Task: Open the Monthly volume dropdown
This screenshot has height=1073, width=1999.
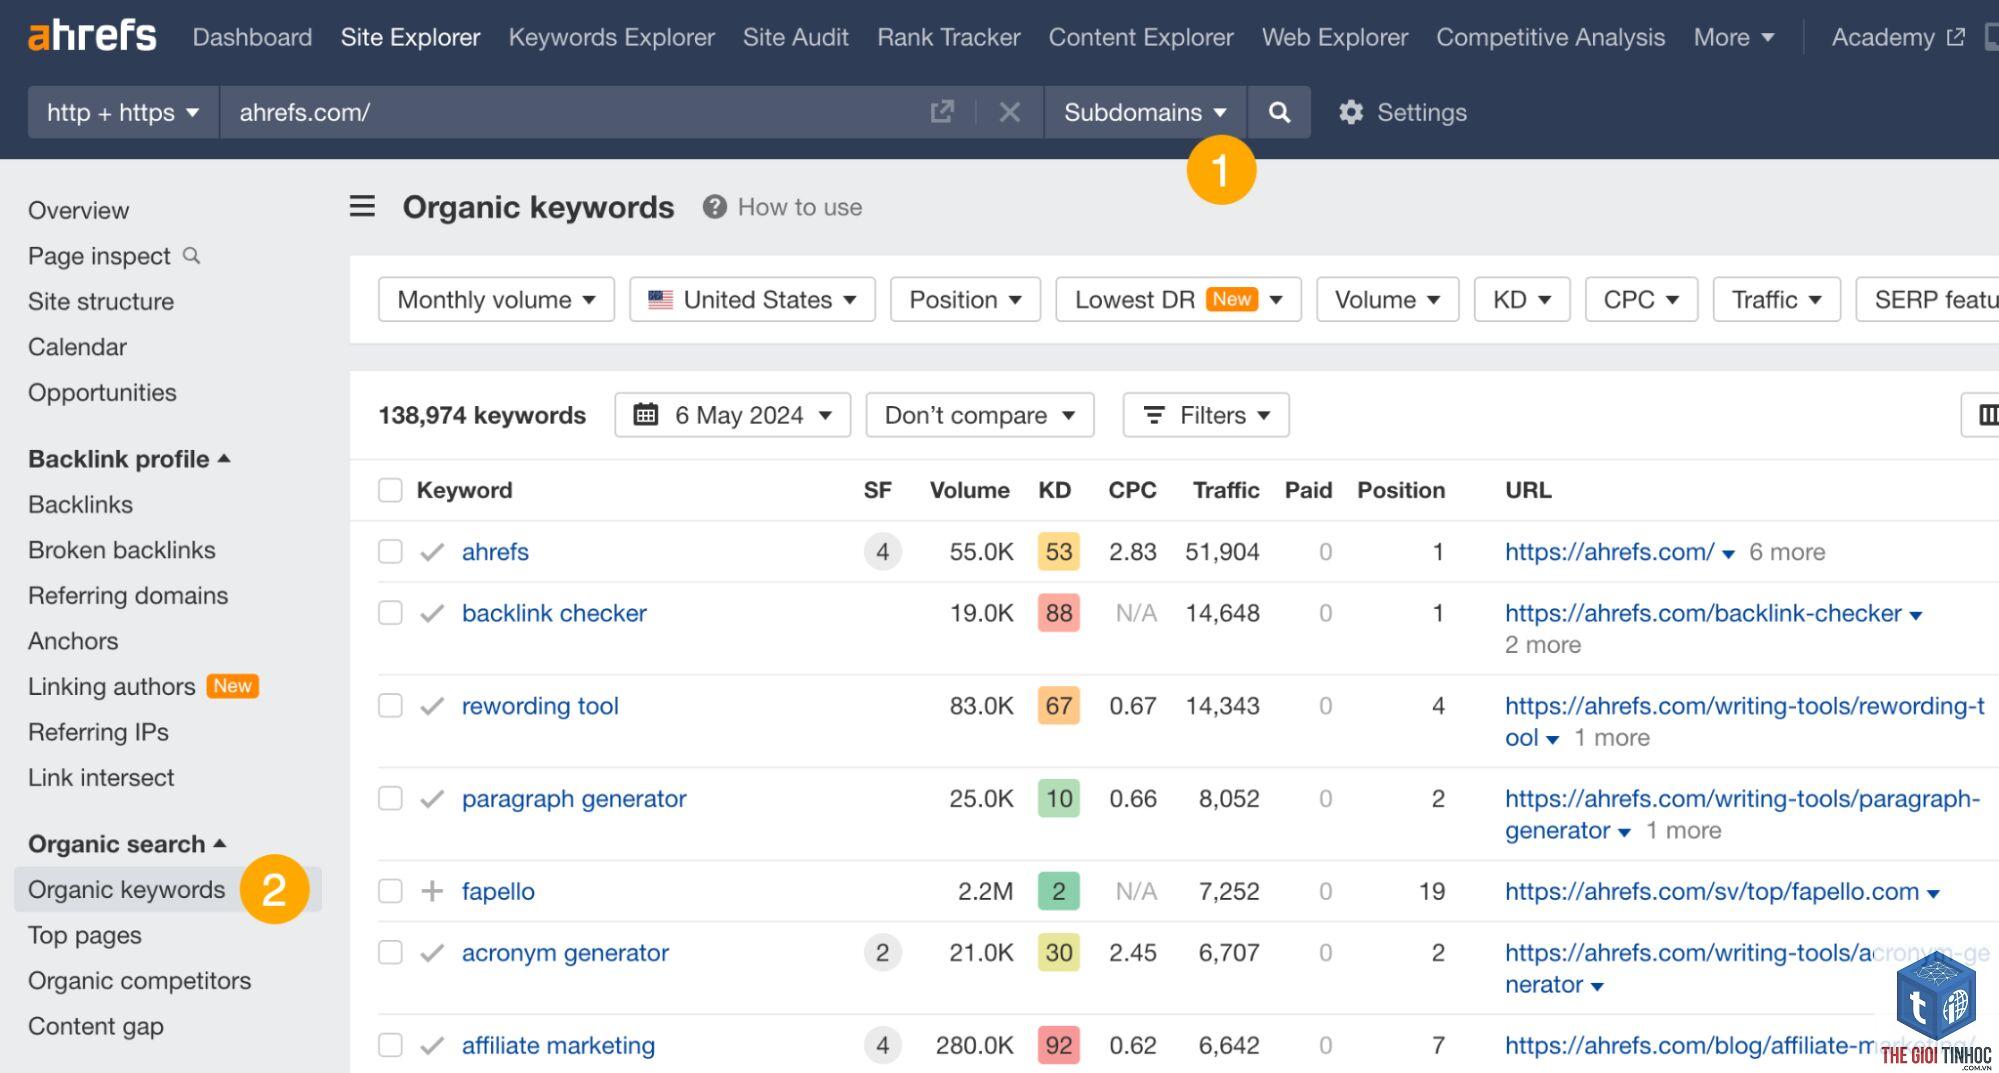Action: [496, 300]
